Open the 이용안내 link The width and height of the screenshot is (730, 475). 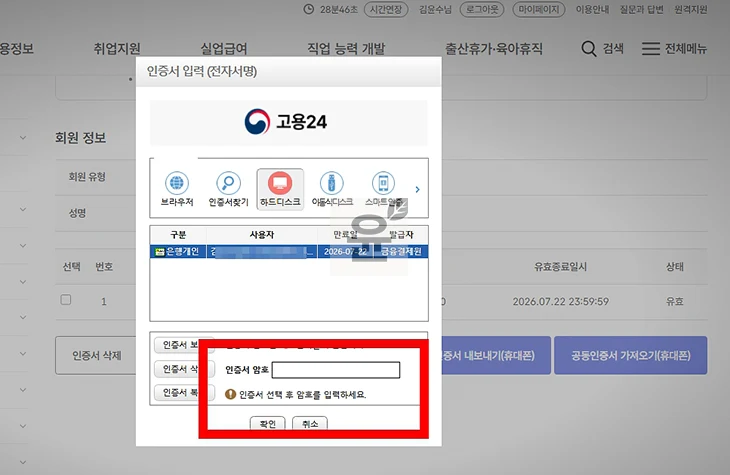click(592, 9)
